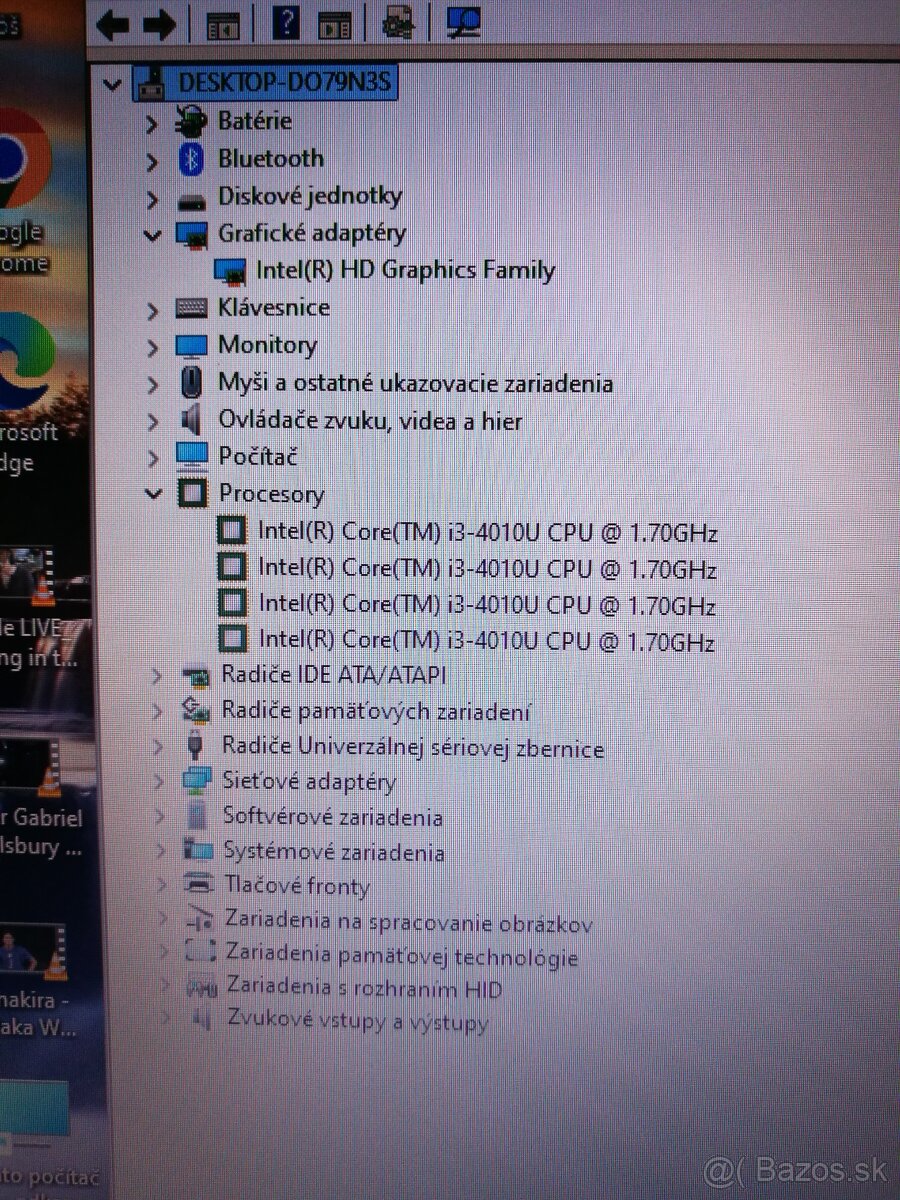Select Zariadenia pamäťovej technológie
The image size is (900, 1200).
coord(402,957)
